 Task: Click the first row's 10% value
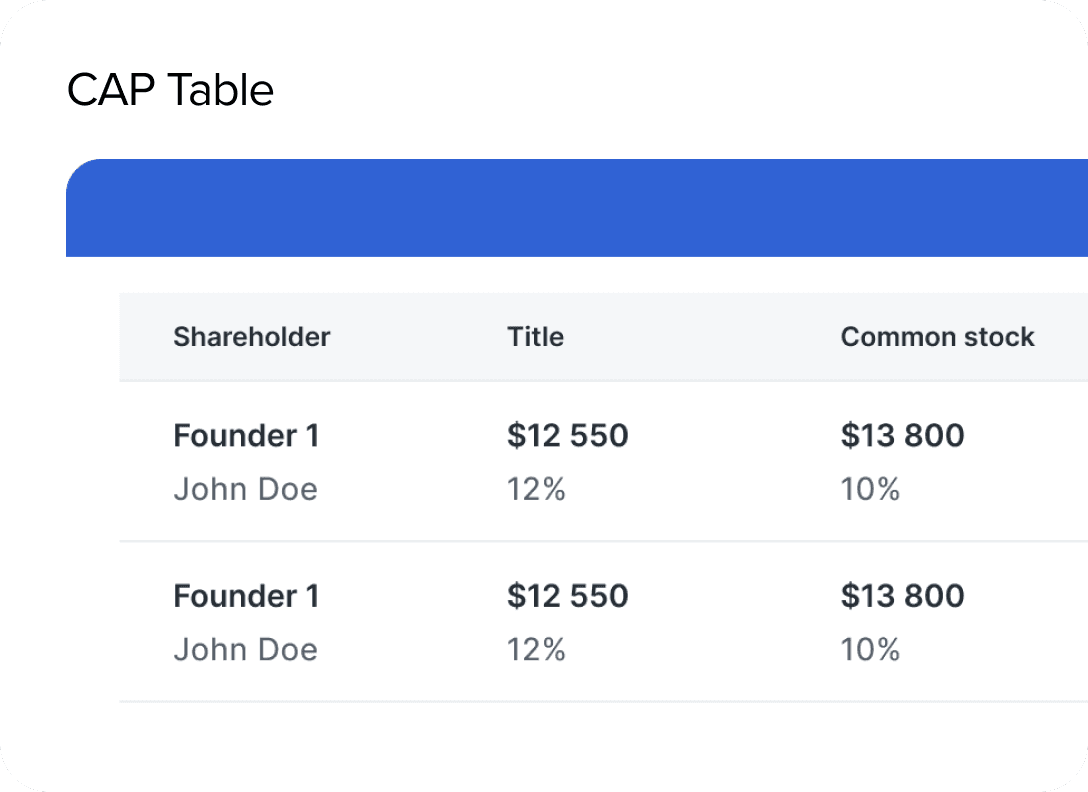coord(870,489)
